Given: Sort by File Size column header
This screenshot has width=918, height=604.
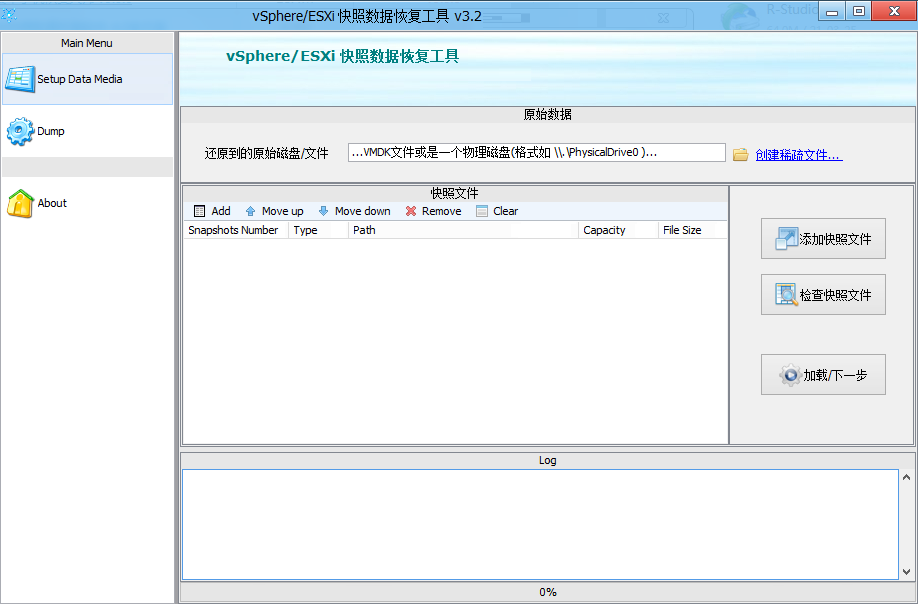Looking at the screenshot, I should tap(693, 230).
